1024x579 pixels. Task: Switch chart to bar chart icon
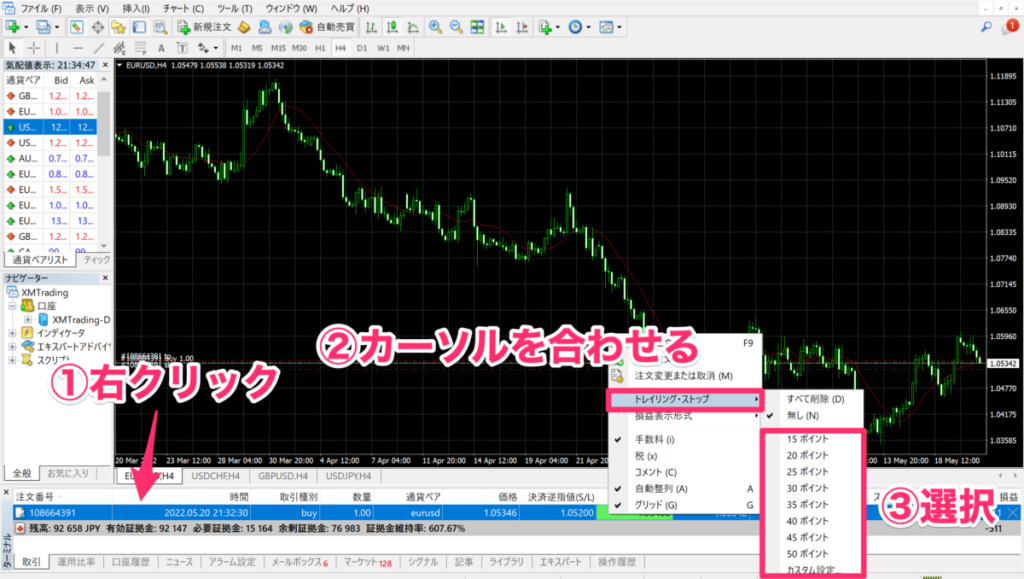(x=371, y=27)
